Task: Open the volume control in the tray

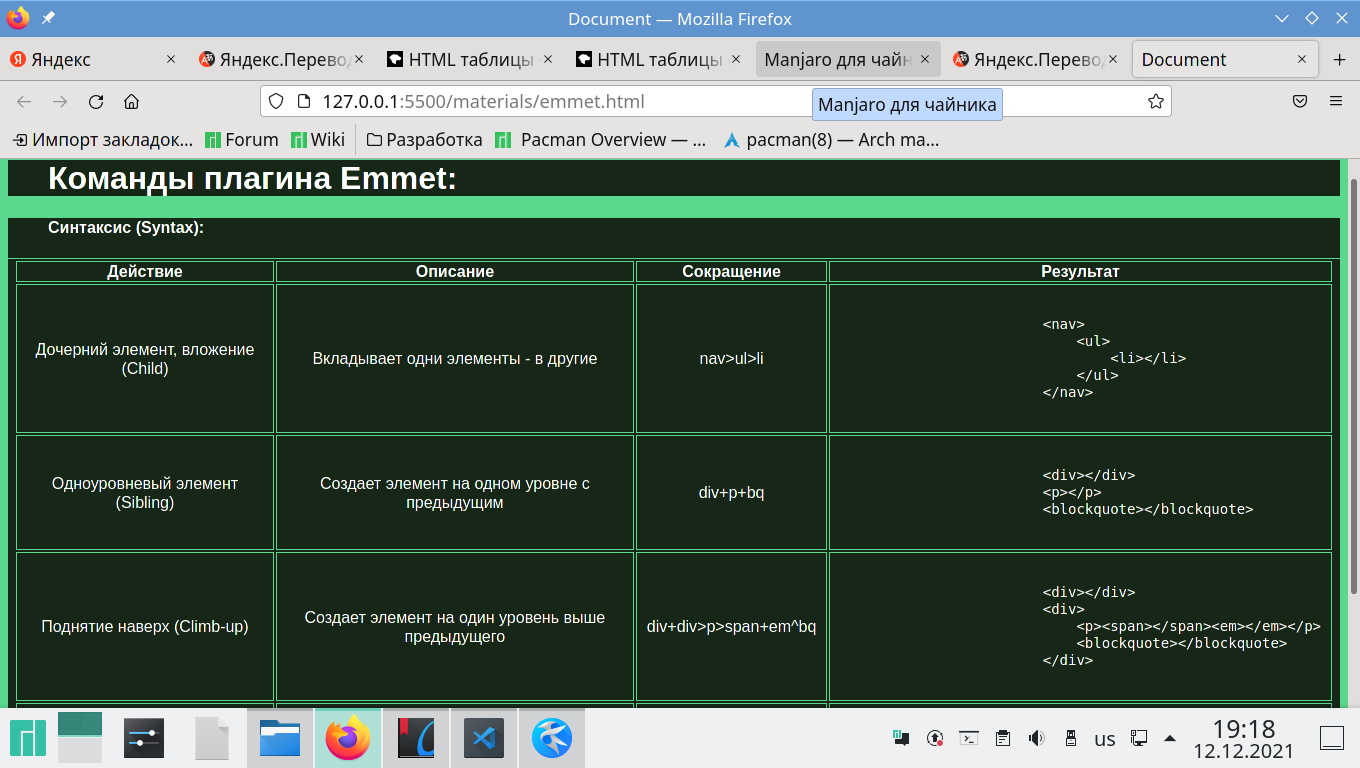Action: pos(1036,738)
